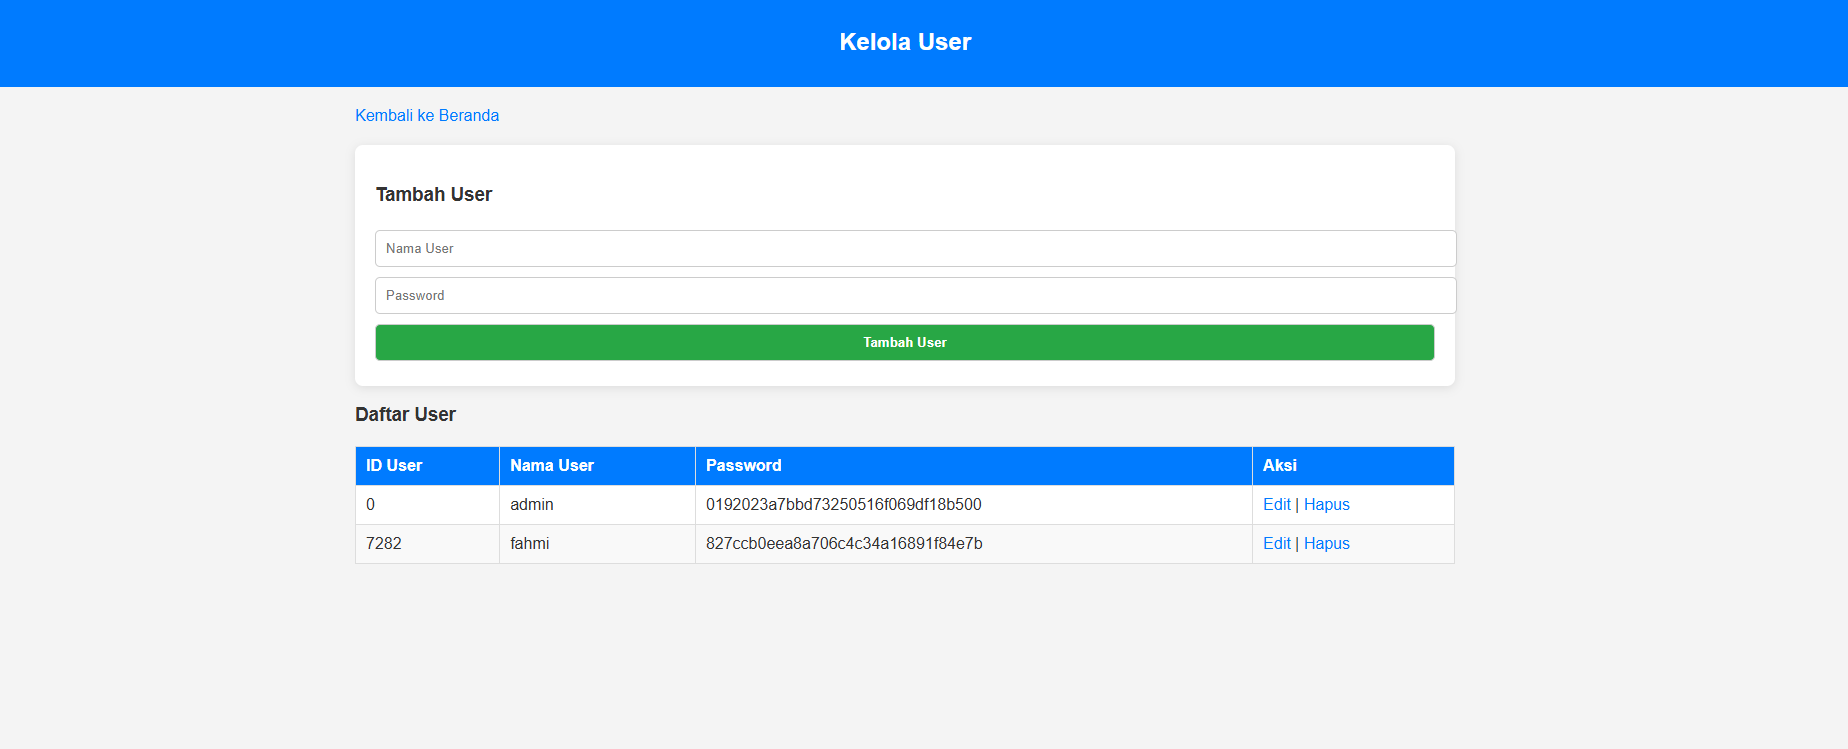Select the Nama User column header
The image size is (1848, 749).
tap(597, 466)
